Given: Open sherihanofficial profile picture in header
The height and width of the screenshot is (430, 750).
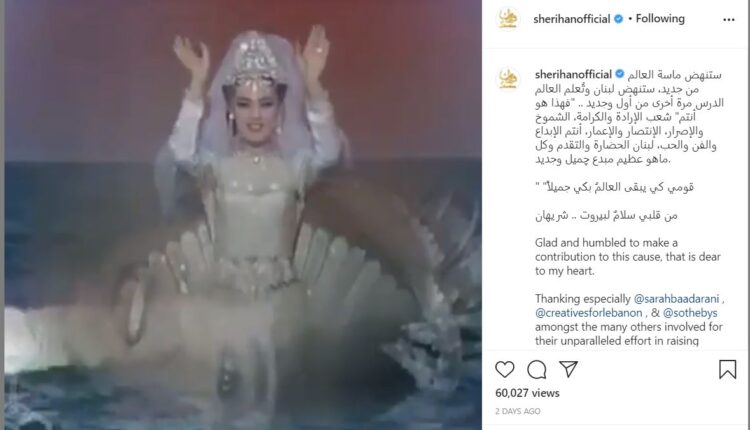Looking at the screenshot, I should (508, 19).
